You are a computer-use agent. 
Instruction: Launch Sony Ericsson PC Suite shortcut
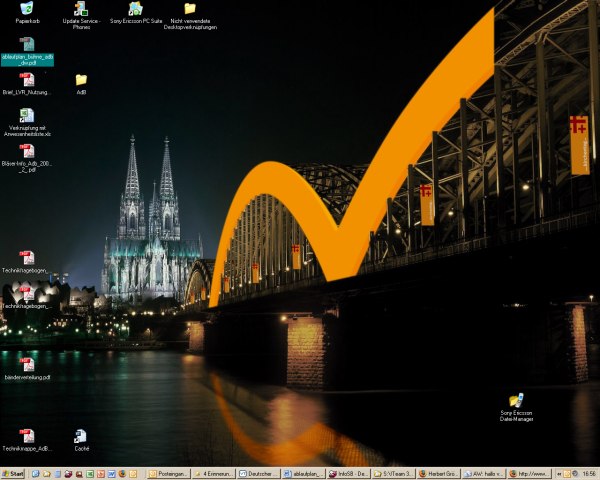pos(136,9)
